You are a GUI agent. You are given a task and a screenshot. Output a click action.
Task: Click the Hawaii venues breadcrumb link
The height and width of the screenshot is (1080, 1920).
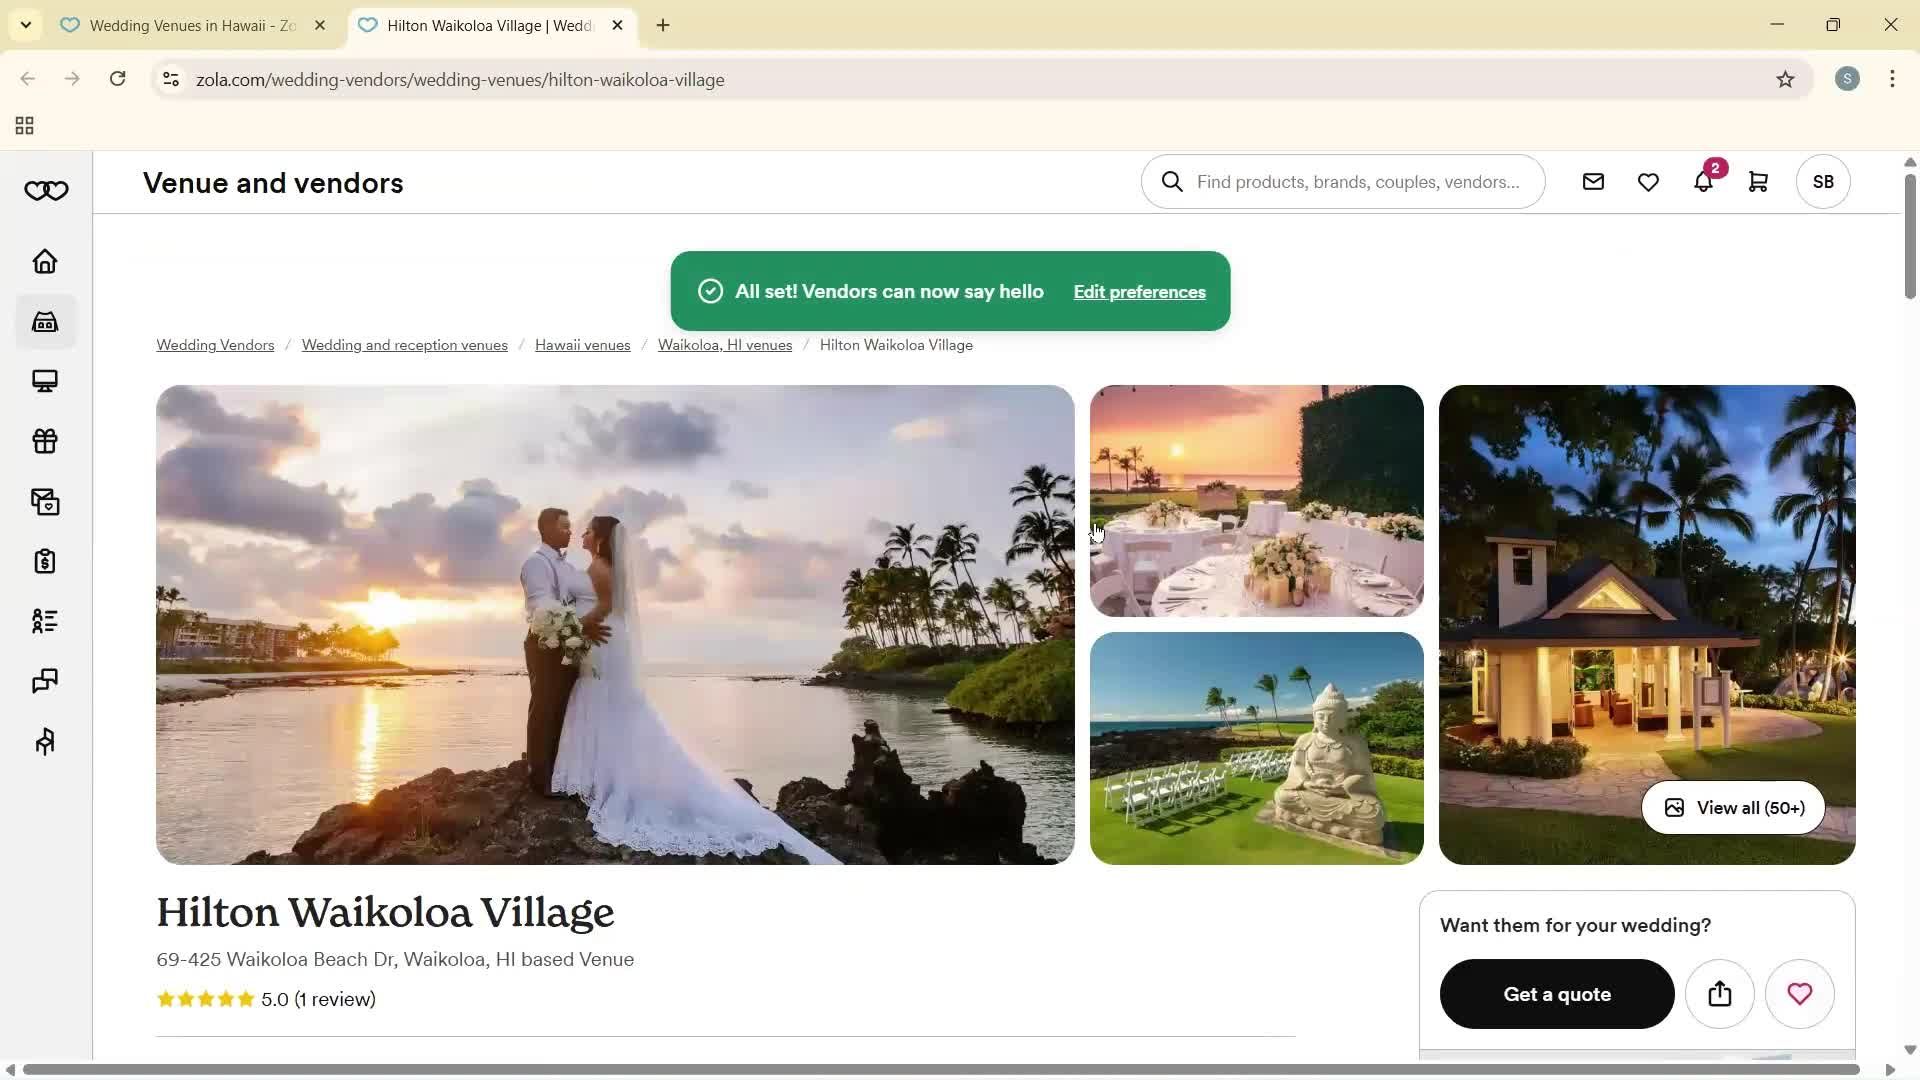[582, 344]
